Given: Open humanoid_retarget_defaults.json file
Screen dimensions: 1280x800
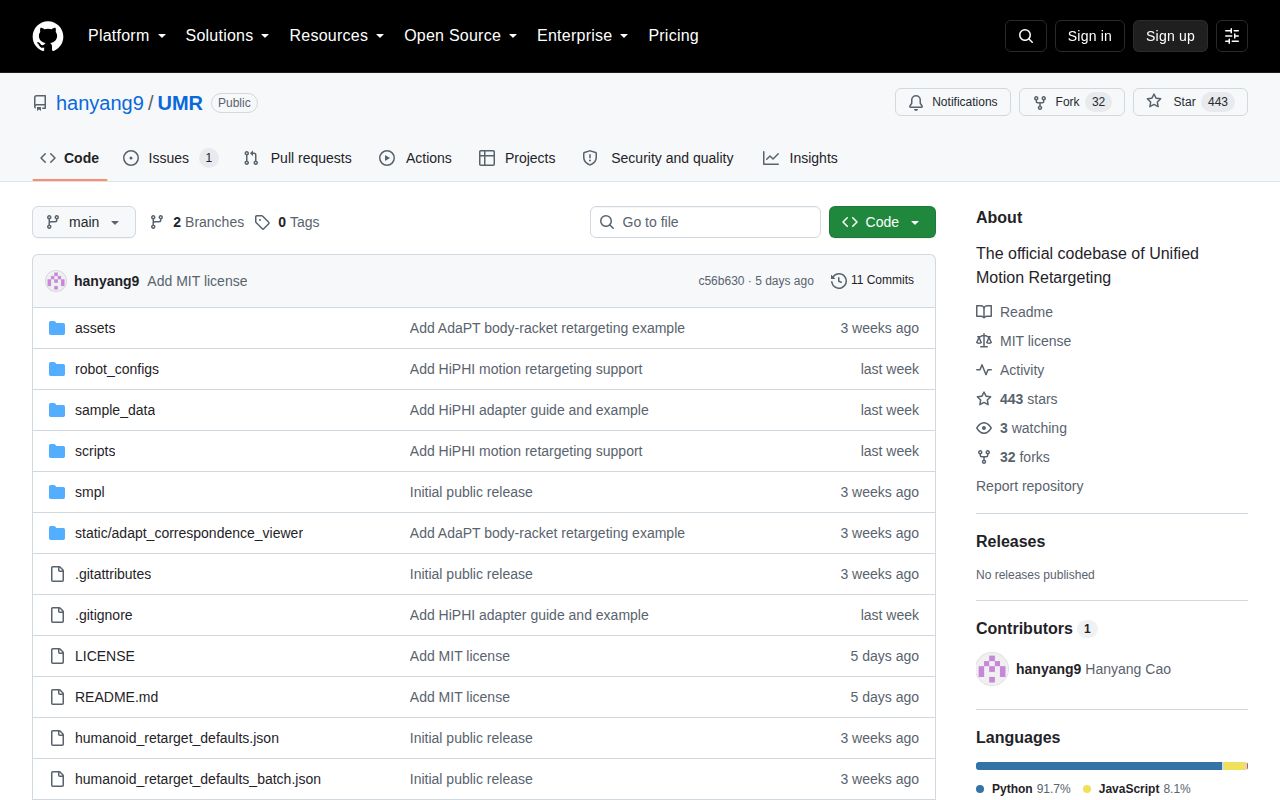Looking at the screenshot, I should tap(177, 738).
